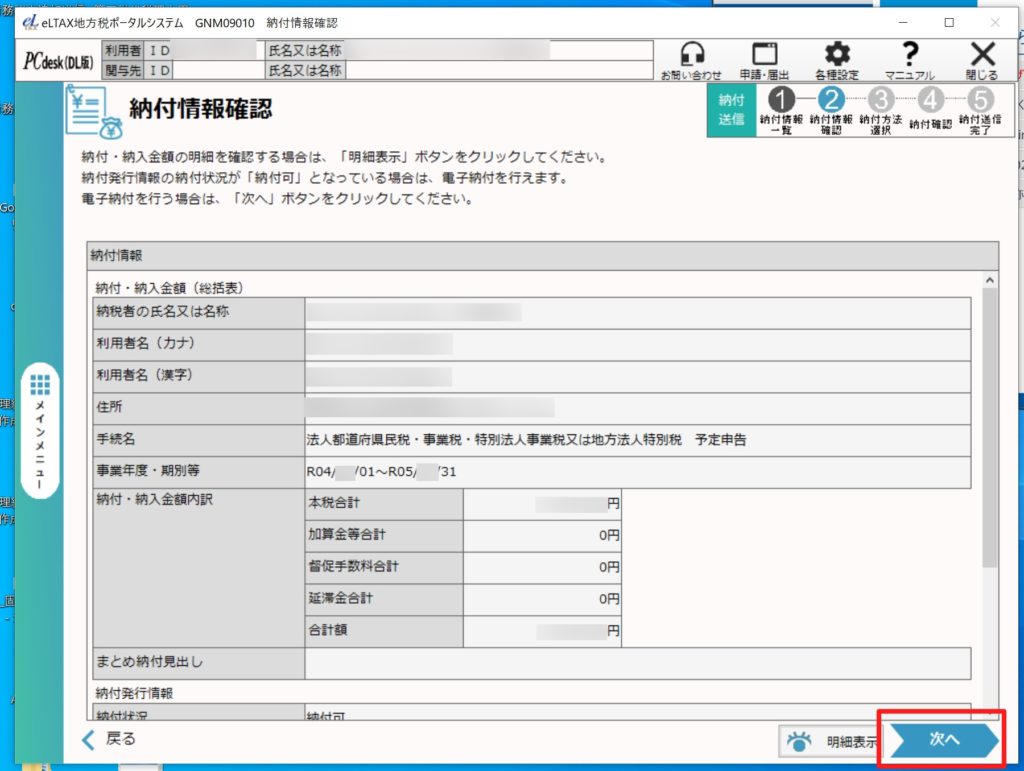The width and height of the screenshot is (1024, 771).
Task: Maximize the eLTAX window
Action: (x=949, y=22)
